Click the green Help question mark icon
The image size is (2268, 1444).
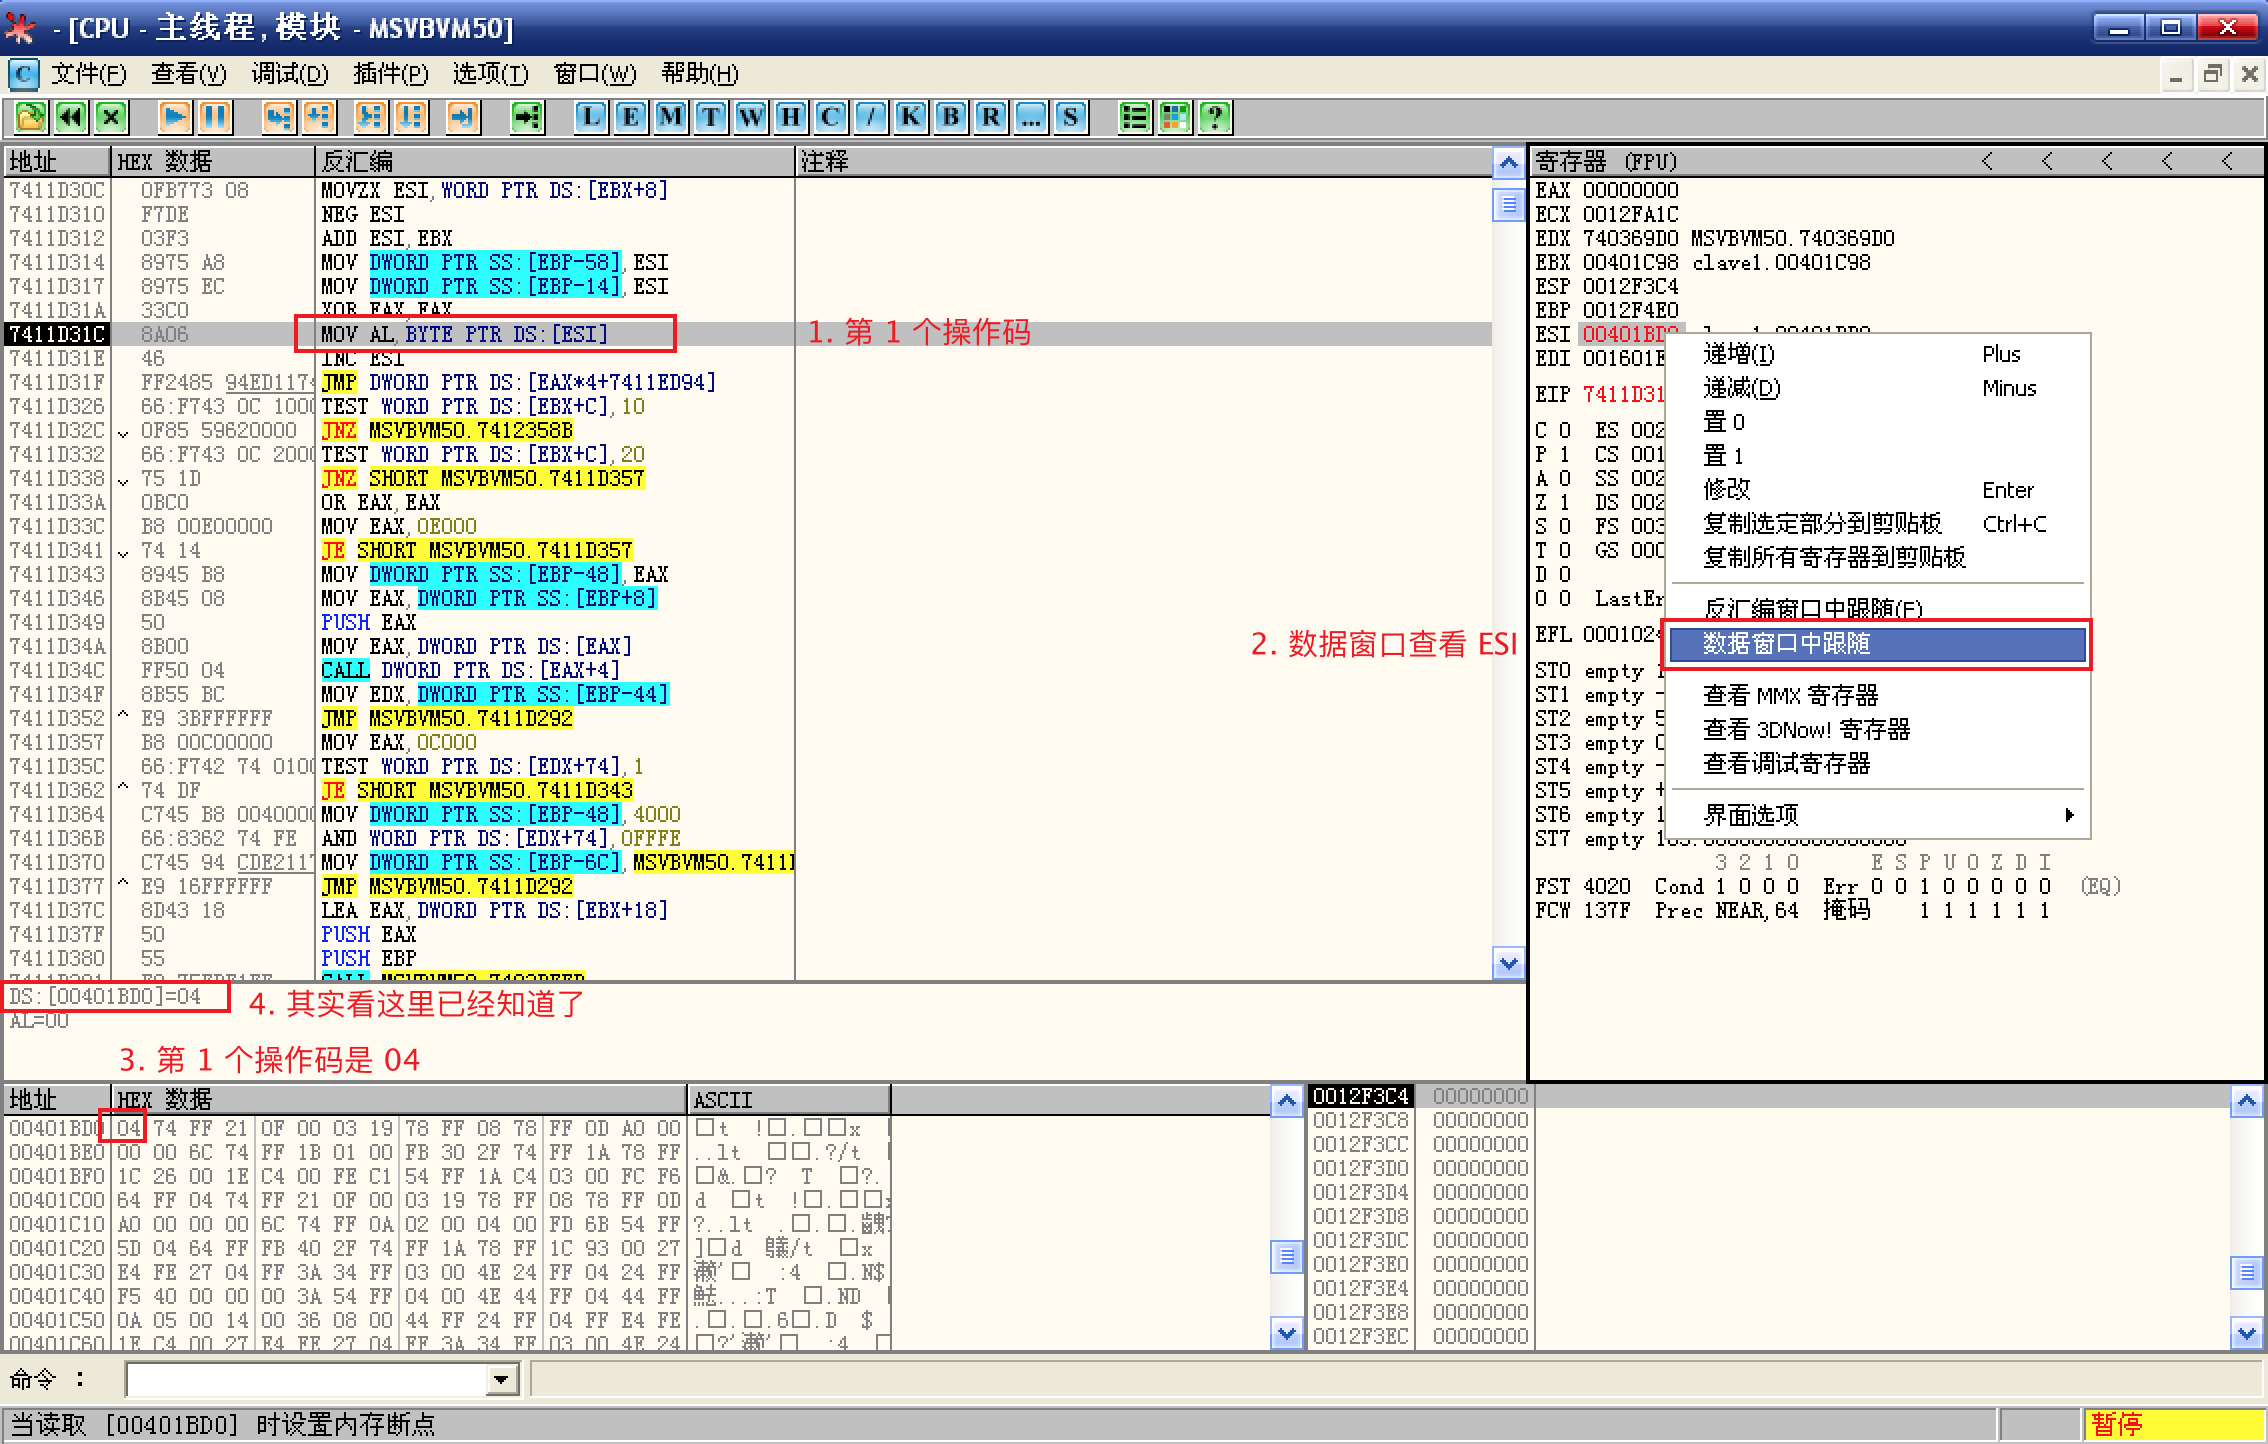coord(1215,118)
